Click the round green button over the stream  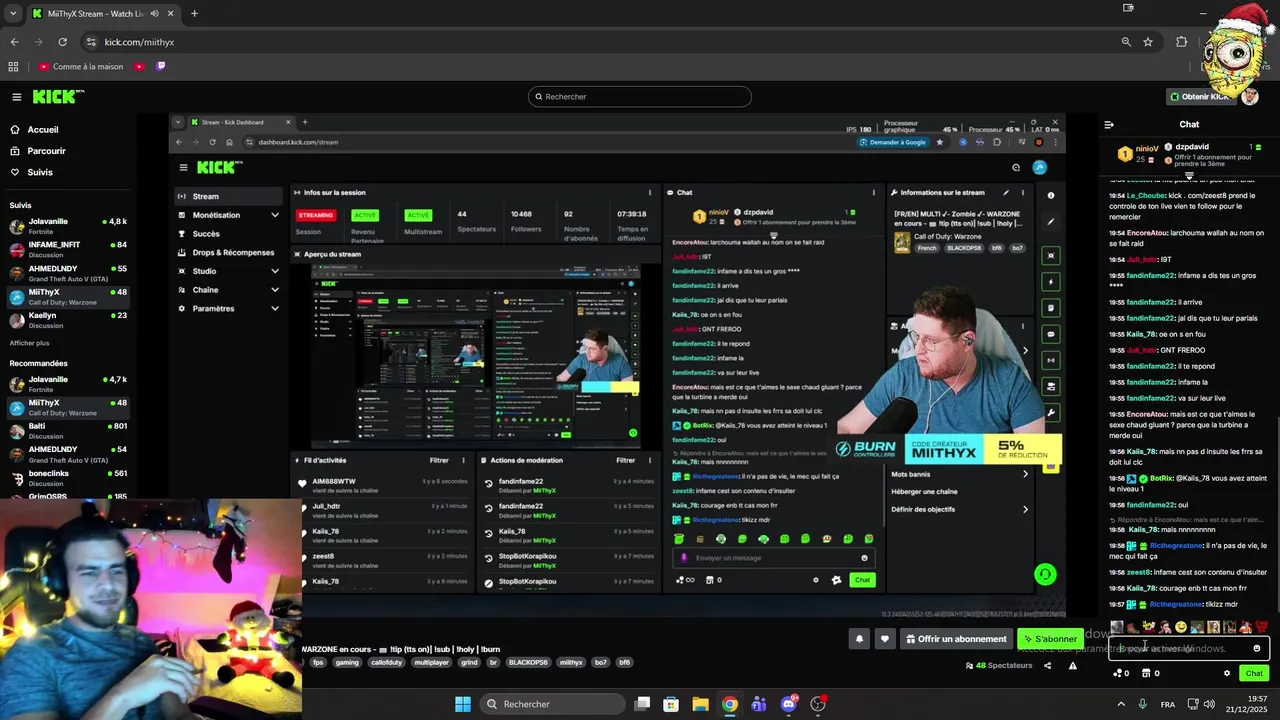(1044, 574)
